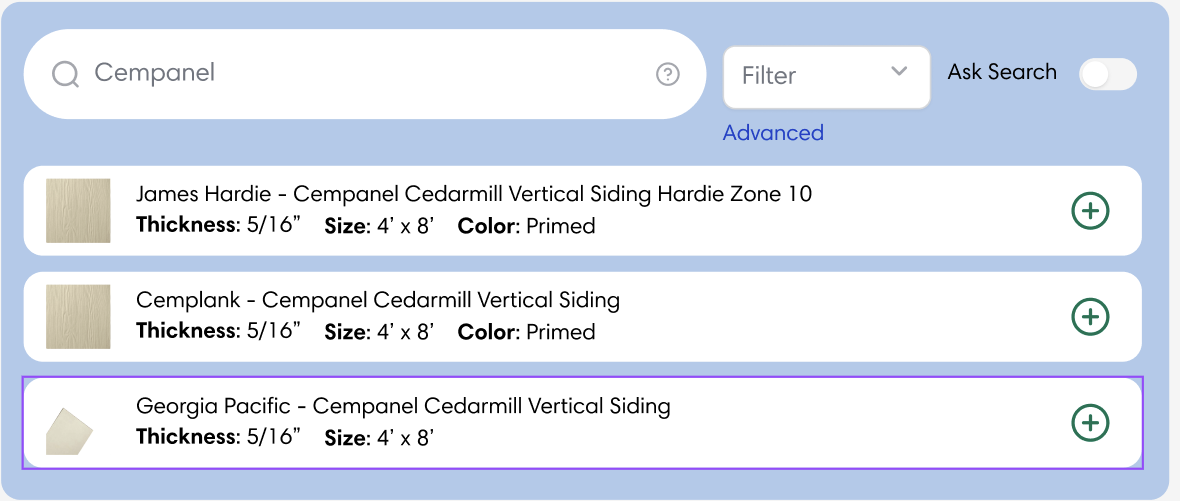Toggle the Ask Search switch
Image resolution: width=1180 pixels, height=501 pixels.
tap(1108, 75)
